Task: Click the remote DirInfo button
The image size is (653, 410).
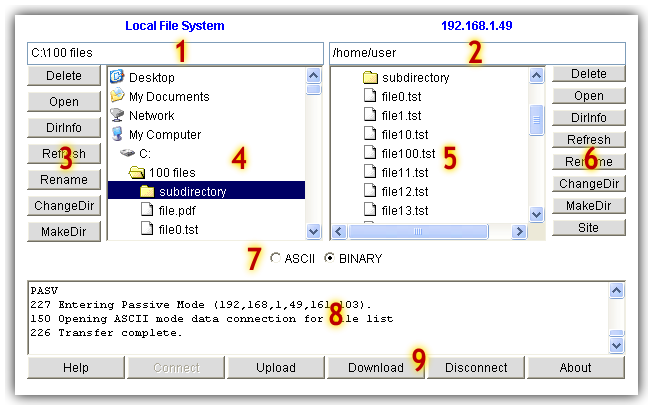Action: pyautogui.click(x=589, y=118)
